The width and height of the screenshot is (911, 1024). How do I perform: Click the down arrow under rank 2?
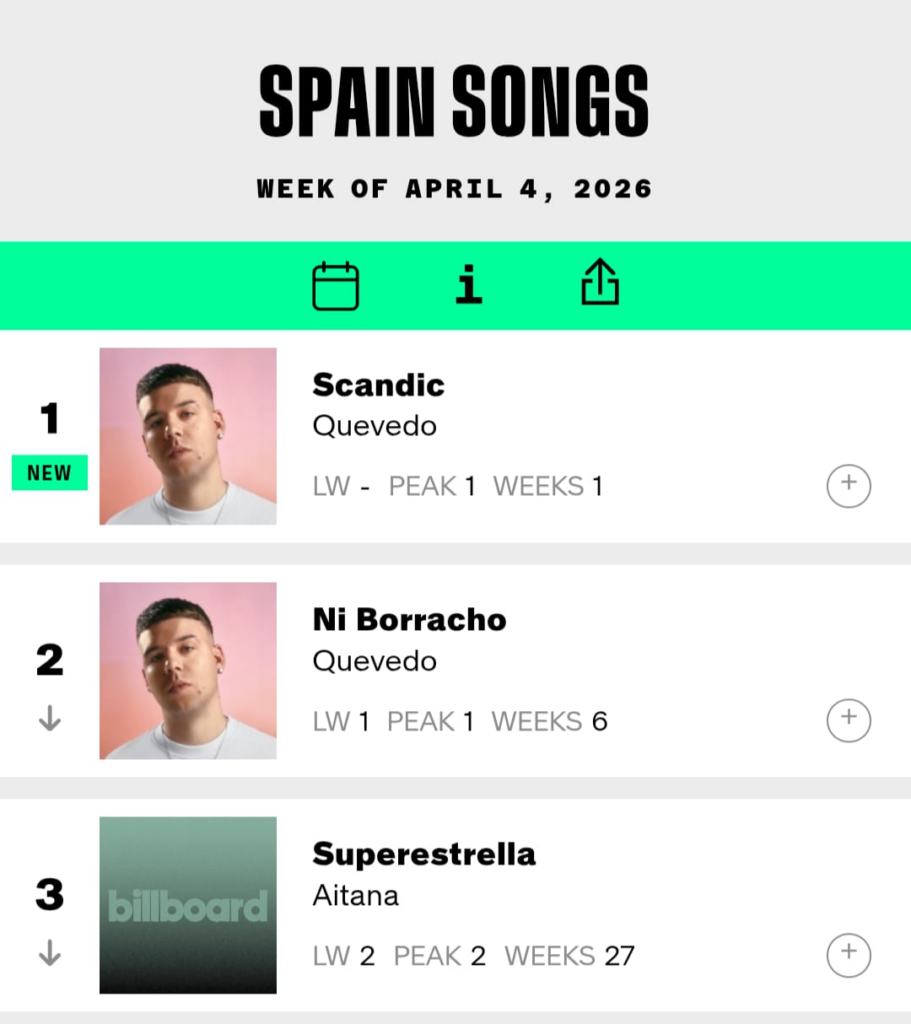click(x=49, y=719)
